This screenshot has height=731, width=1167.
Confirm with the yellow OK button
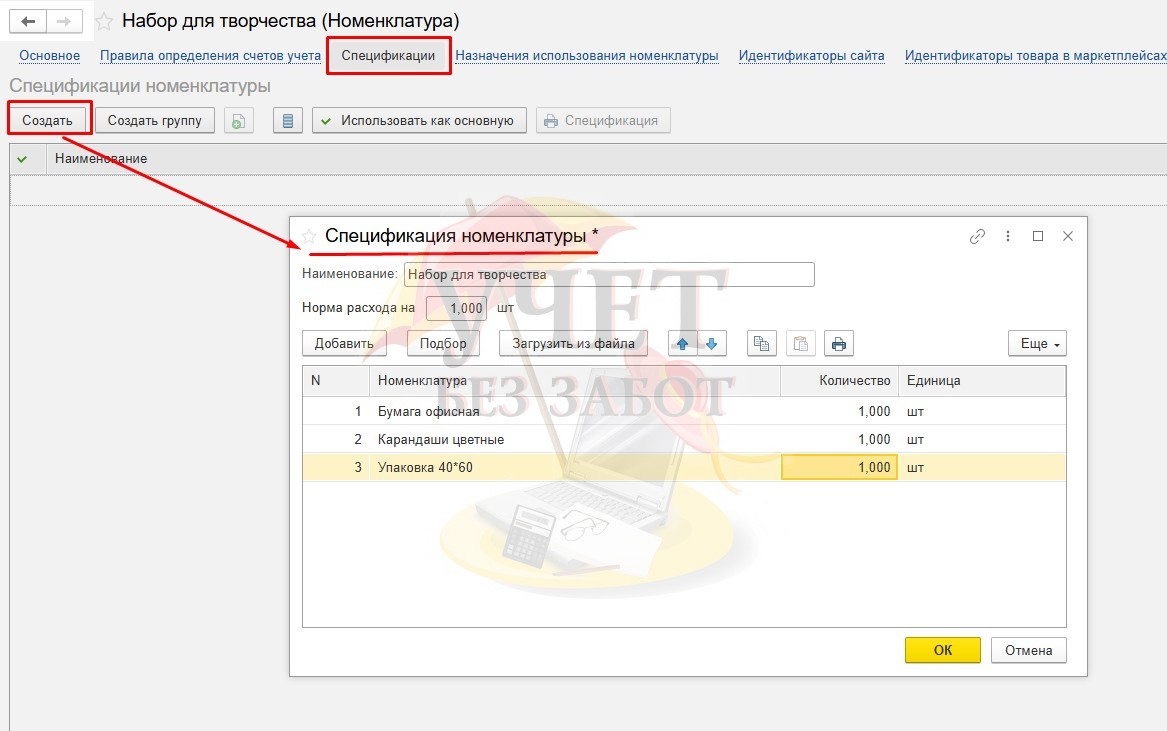943,650
